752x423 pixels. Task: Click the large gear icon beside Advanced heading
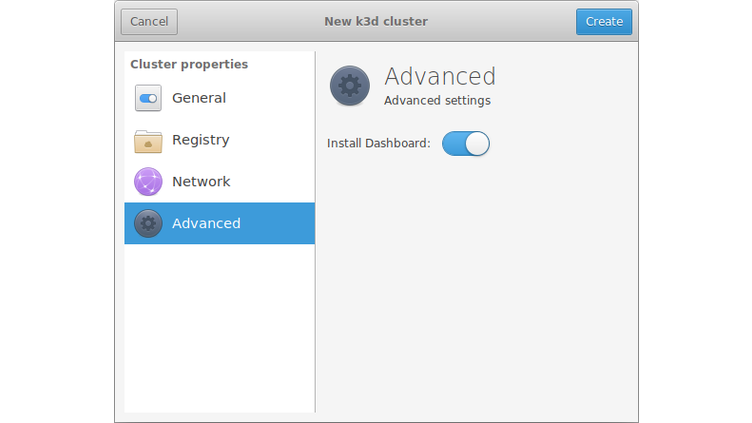350,86
